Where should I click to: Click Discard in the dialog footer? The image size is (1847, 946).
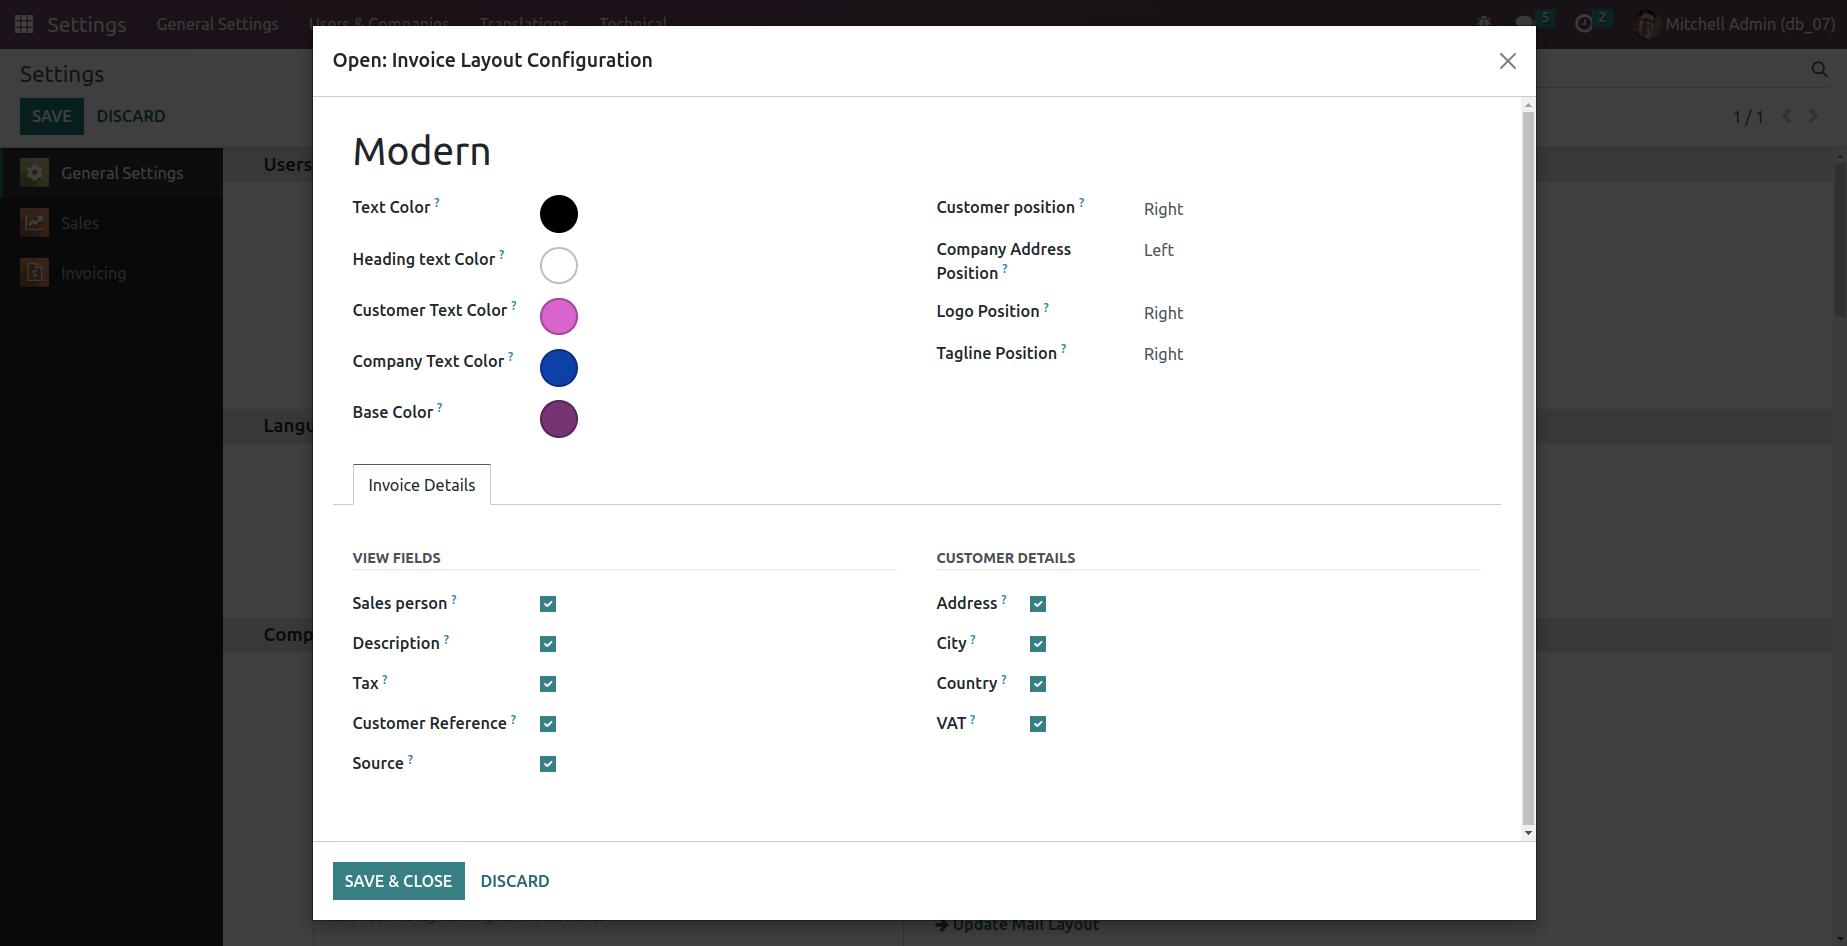pyautogui.click(x=514, y=881)
